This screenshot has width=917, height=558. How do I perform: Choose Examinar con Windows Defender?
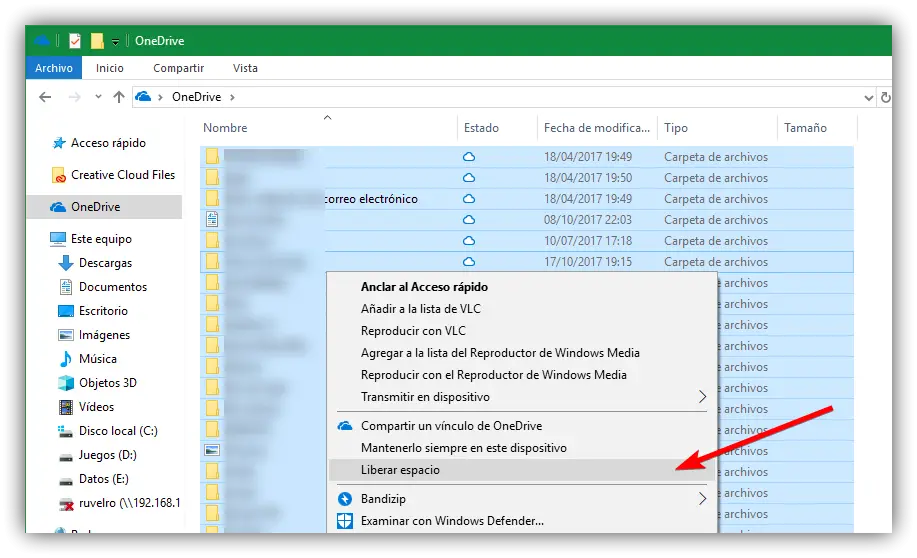[522, 521]
